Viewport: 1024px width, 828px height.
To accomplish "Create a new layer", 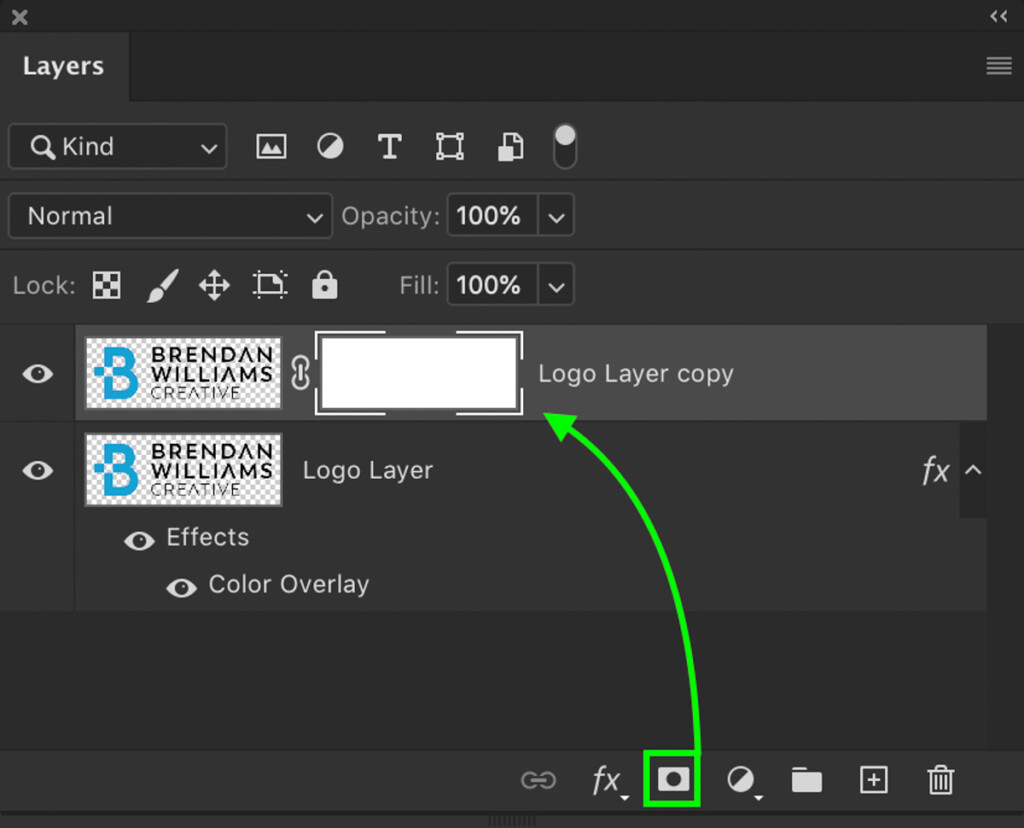I will [x=873, y=779].
